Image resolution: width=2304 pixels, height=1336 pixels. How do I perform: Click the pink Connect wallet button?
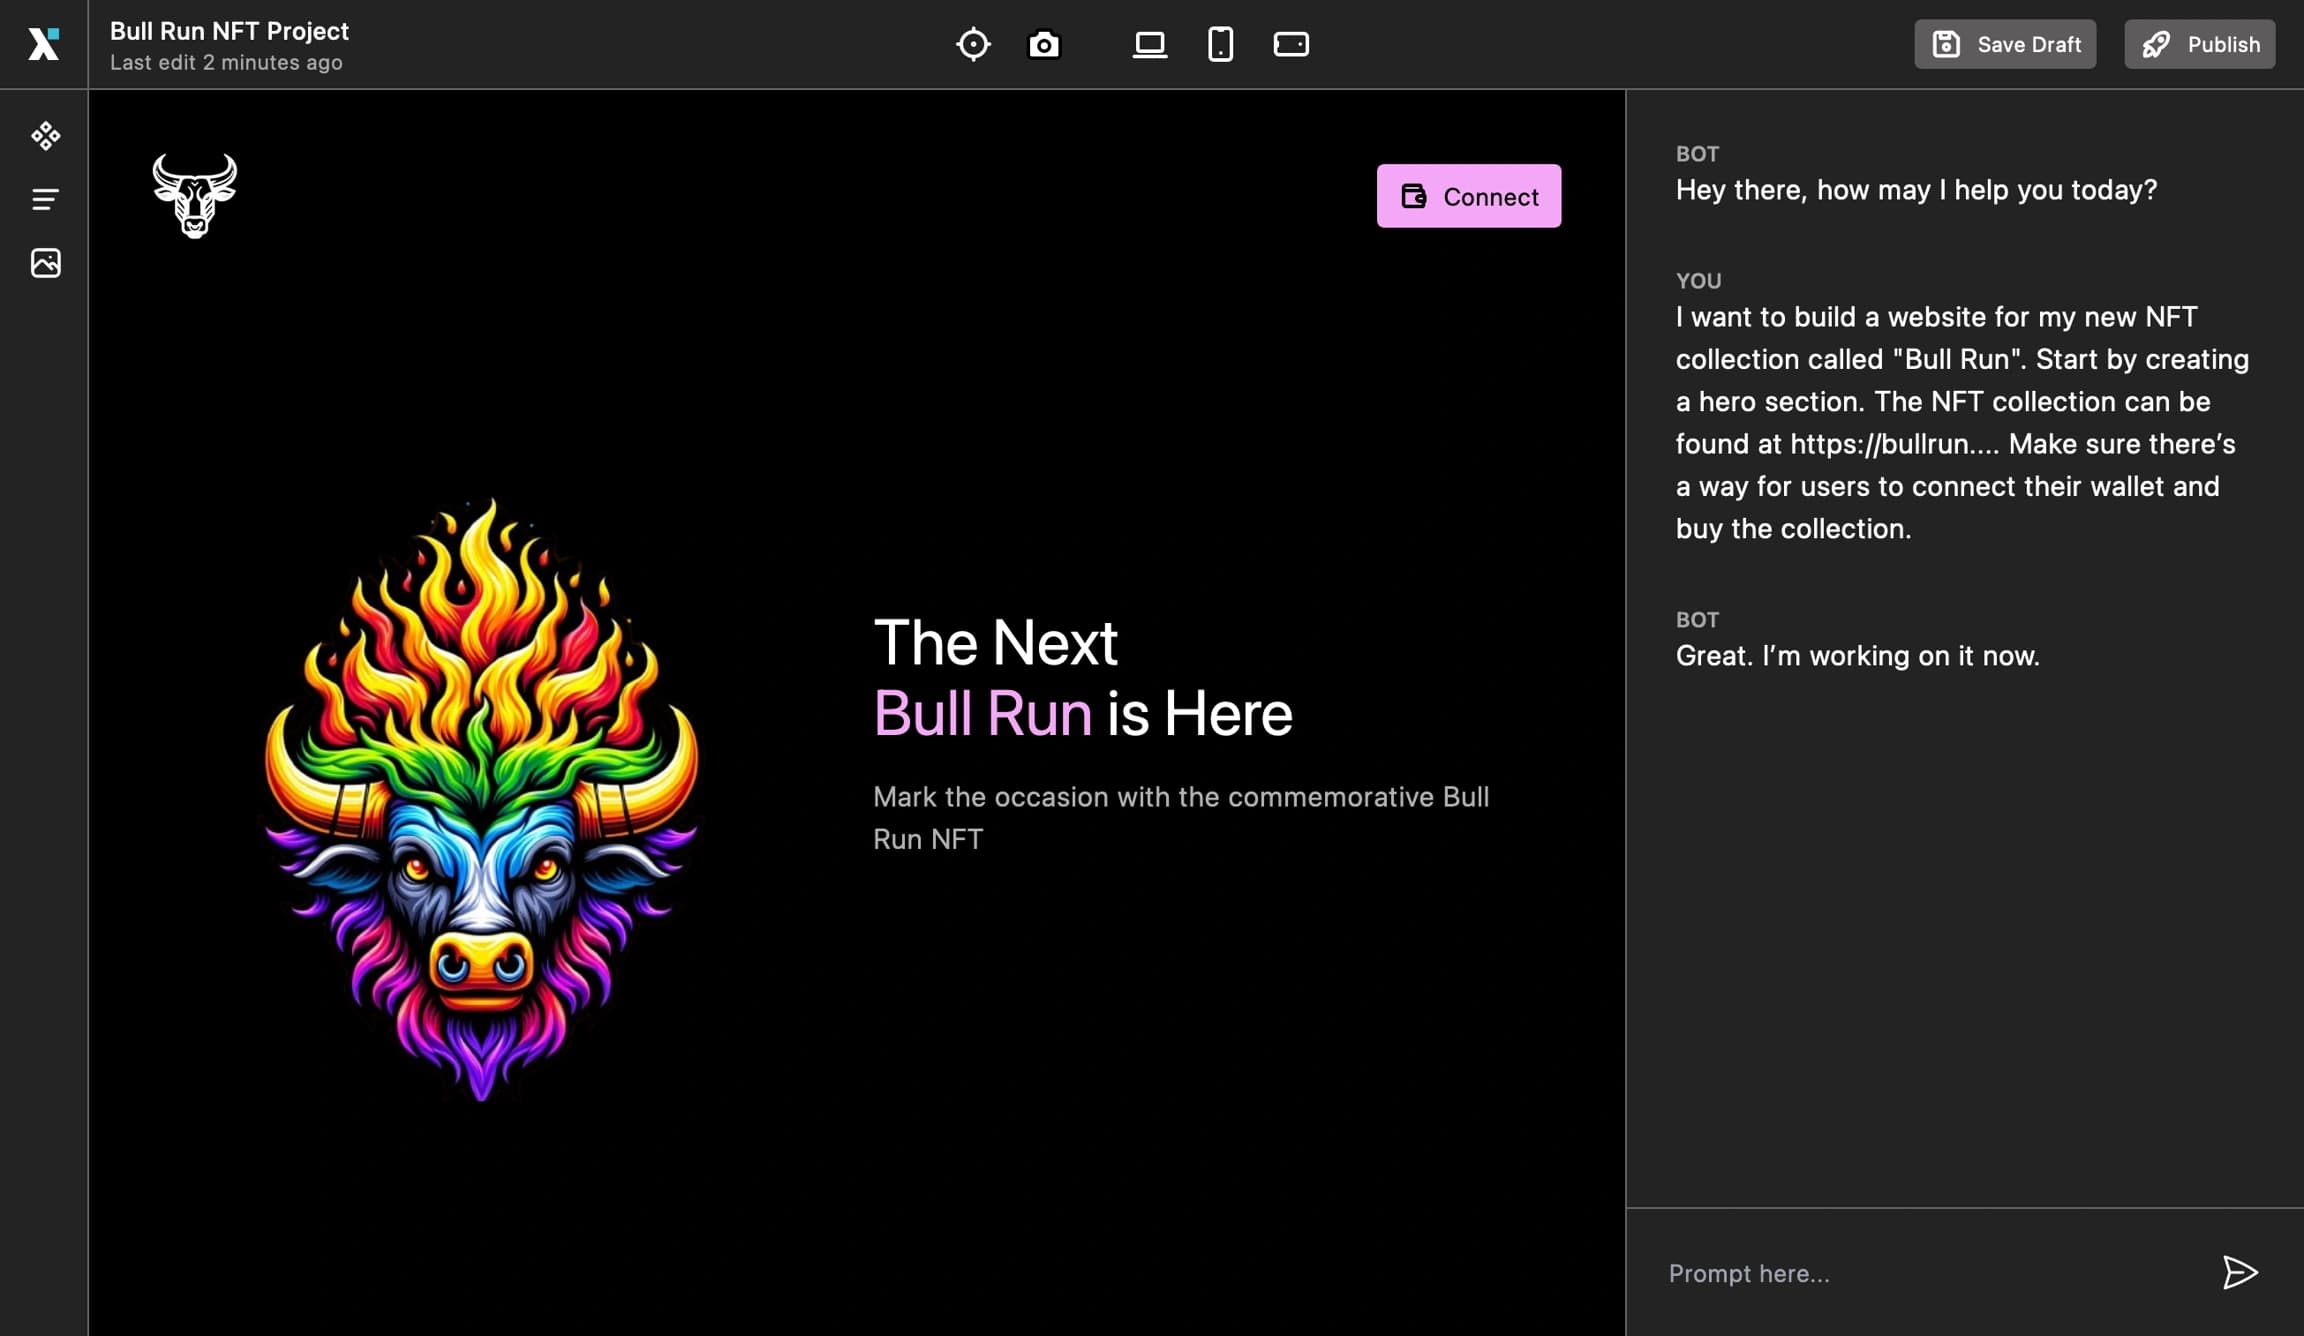click(x=1468, y=196)
